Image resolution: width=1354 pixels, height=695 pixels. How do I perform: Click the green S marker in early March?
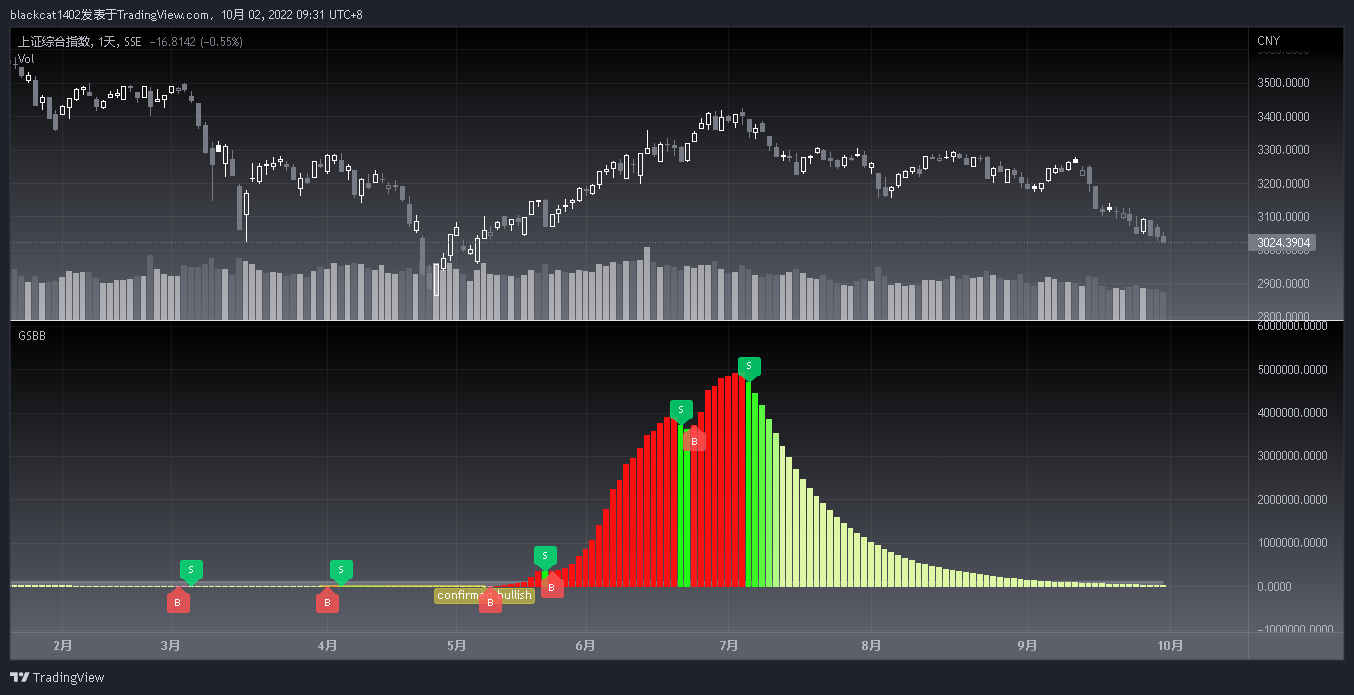pyautogui.click(x=191, y=570)
